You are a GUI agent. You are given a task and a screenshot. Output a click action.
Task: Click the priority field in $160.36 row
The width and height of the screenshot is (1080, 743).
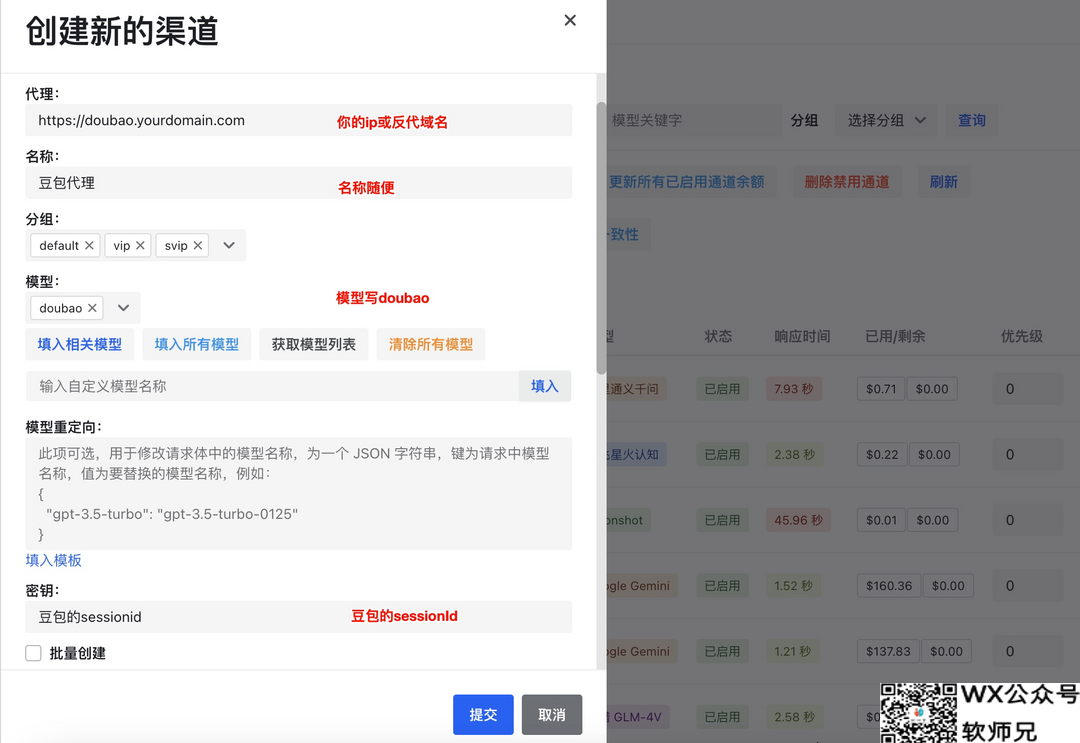(x=1028, y=586)
